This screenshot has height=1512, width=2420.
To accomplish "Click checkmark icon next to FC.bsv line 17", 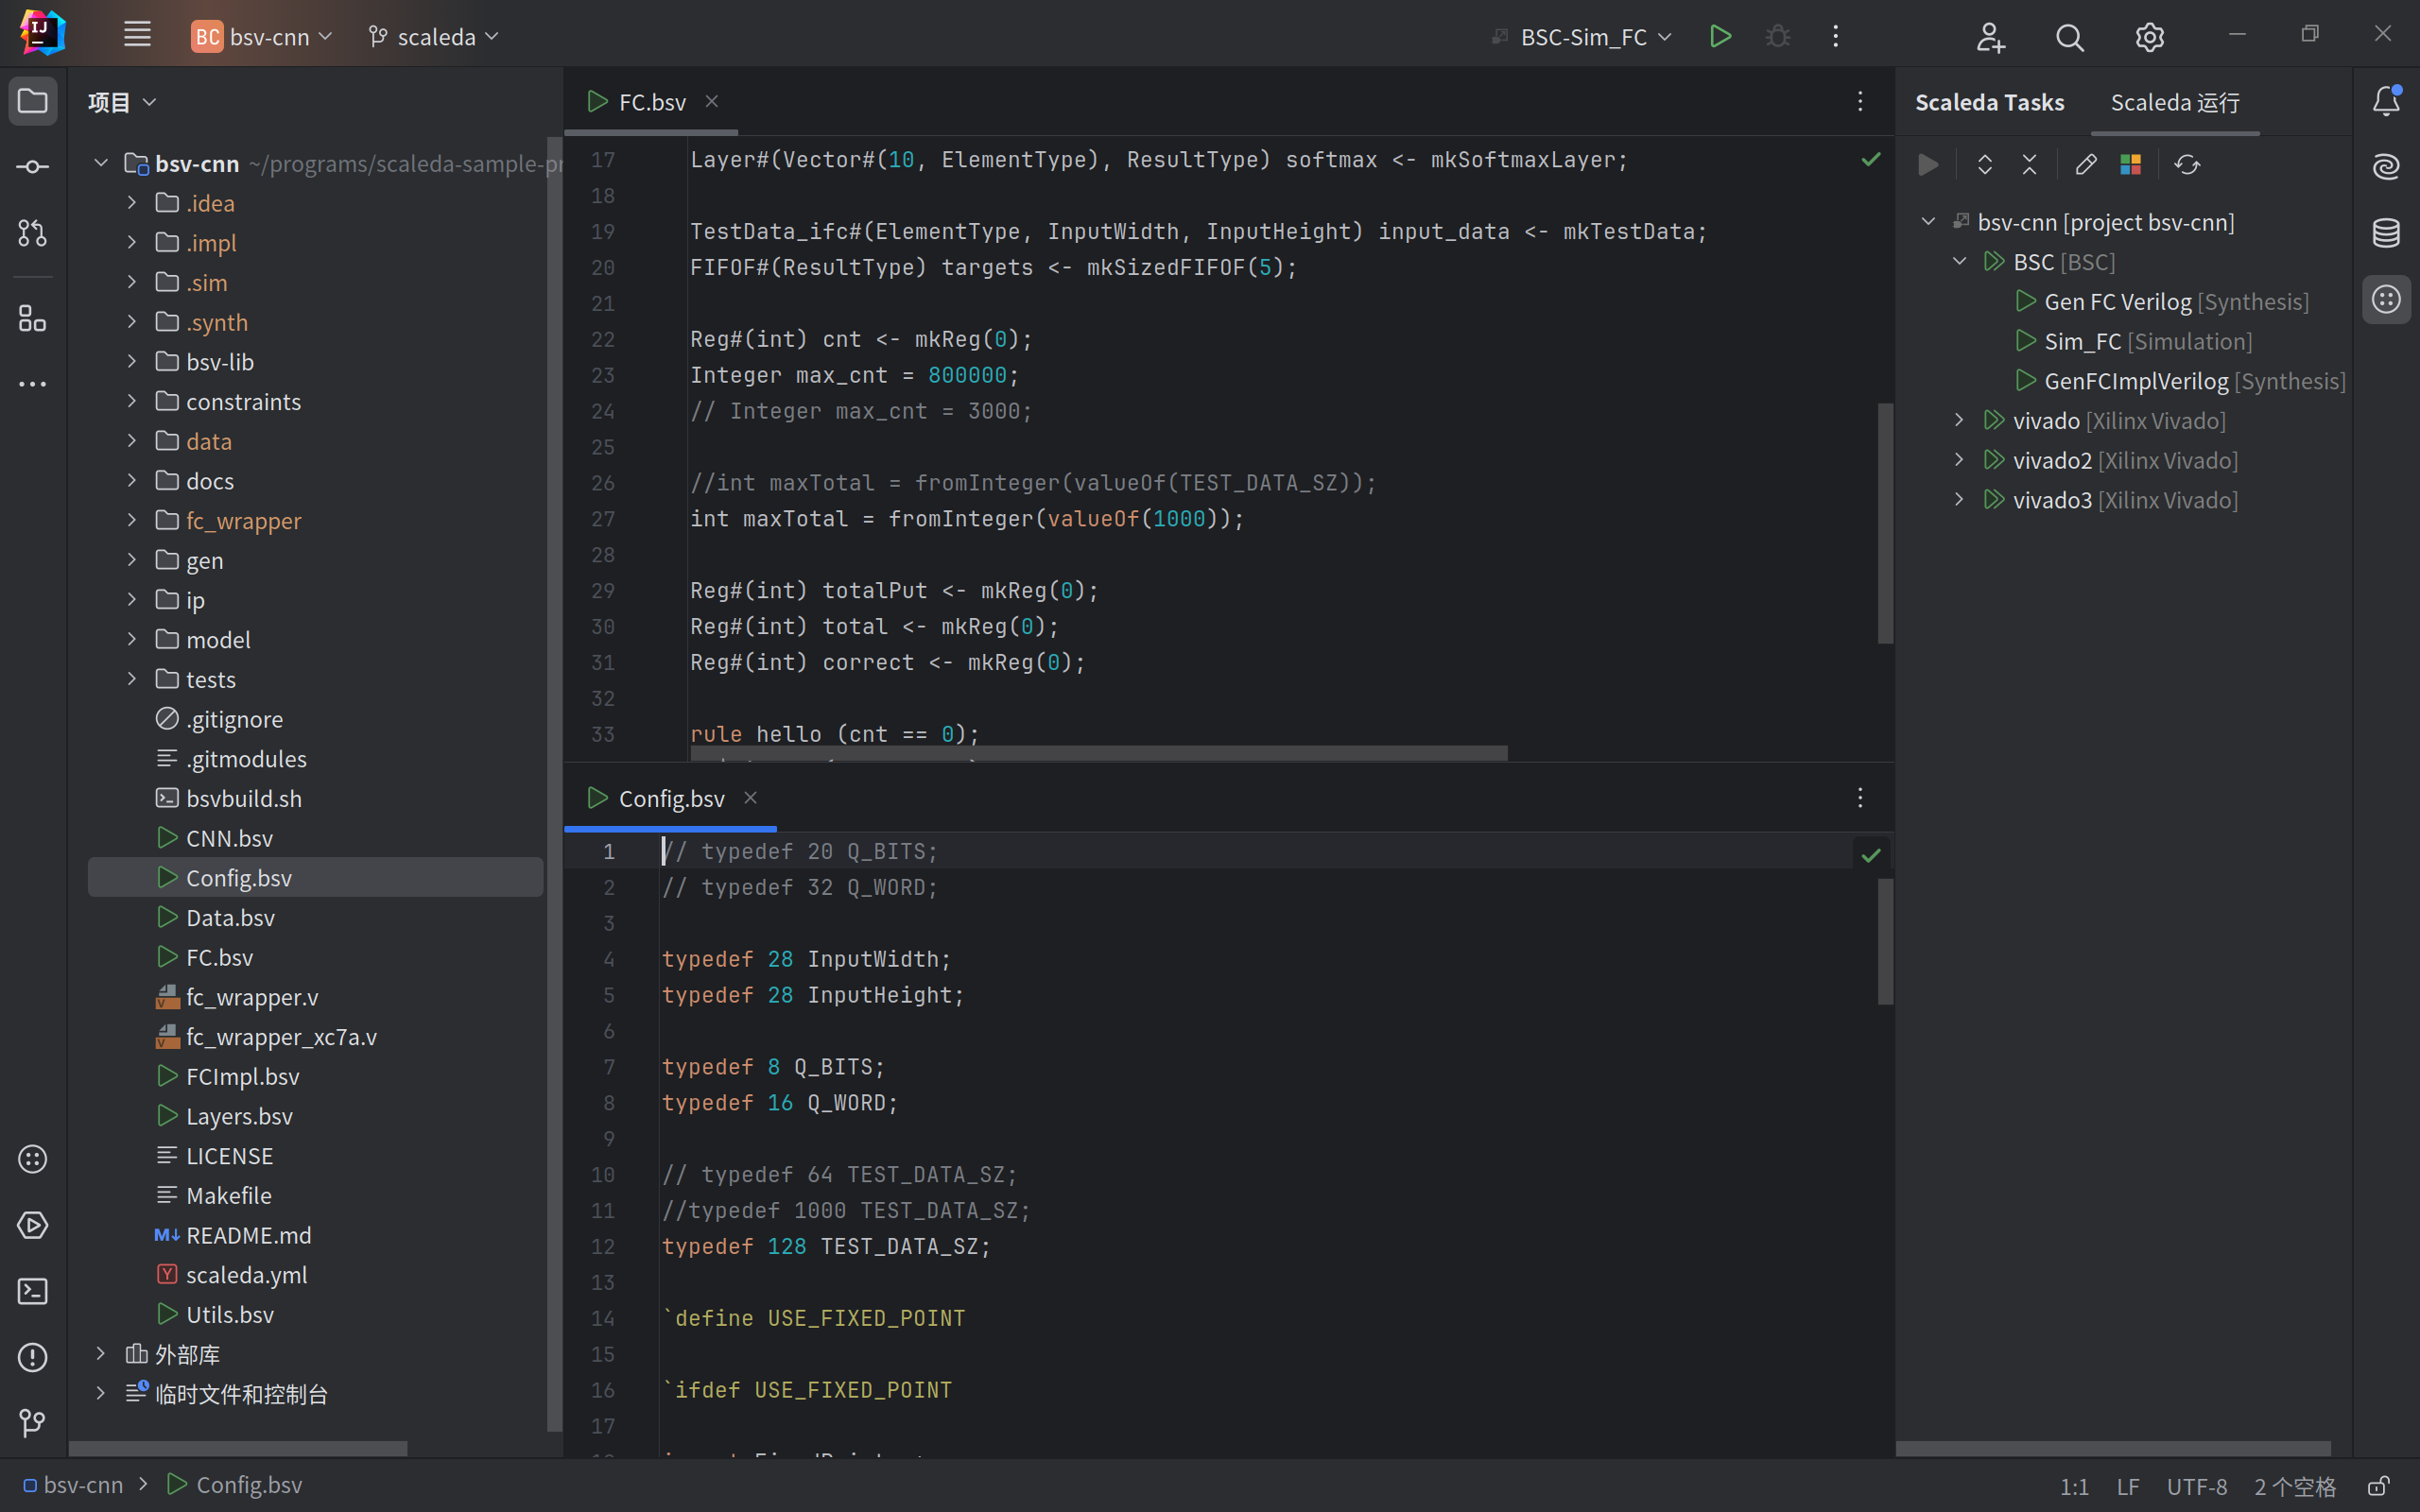I will (x=1871, y=159).
